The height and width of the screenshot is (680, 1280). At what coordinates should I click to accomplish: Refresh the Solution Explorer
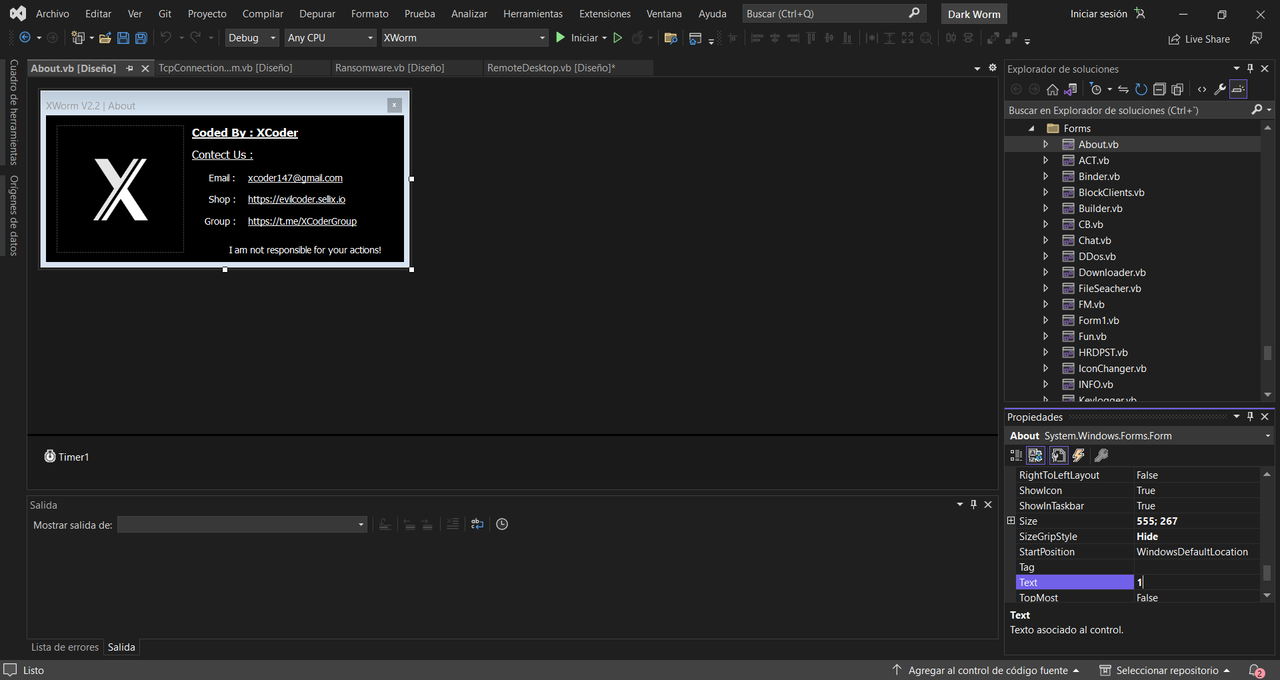1140,89
